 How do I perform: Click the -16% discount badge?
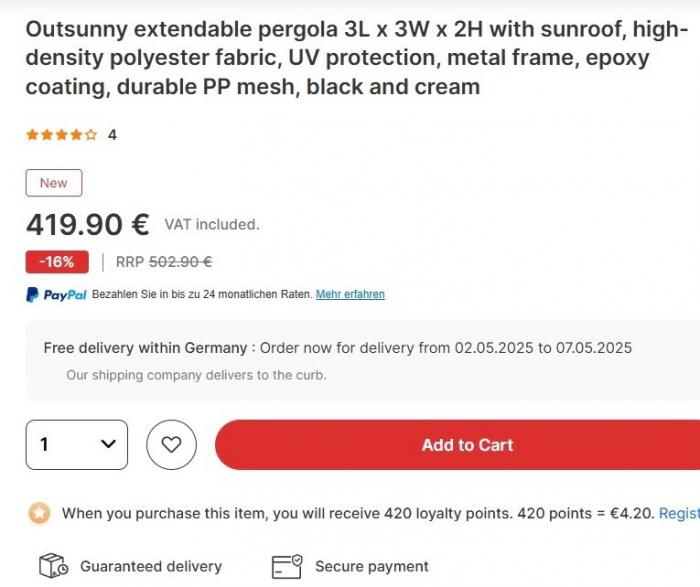point(57,262)
